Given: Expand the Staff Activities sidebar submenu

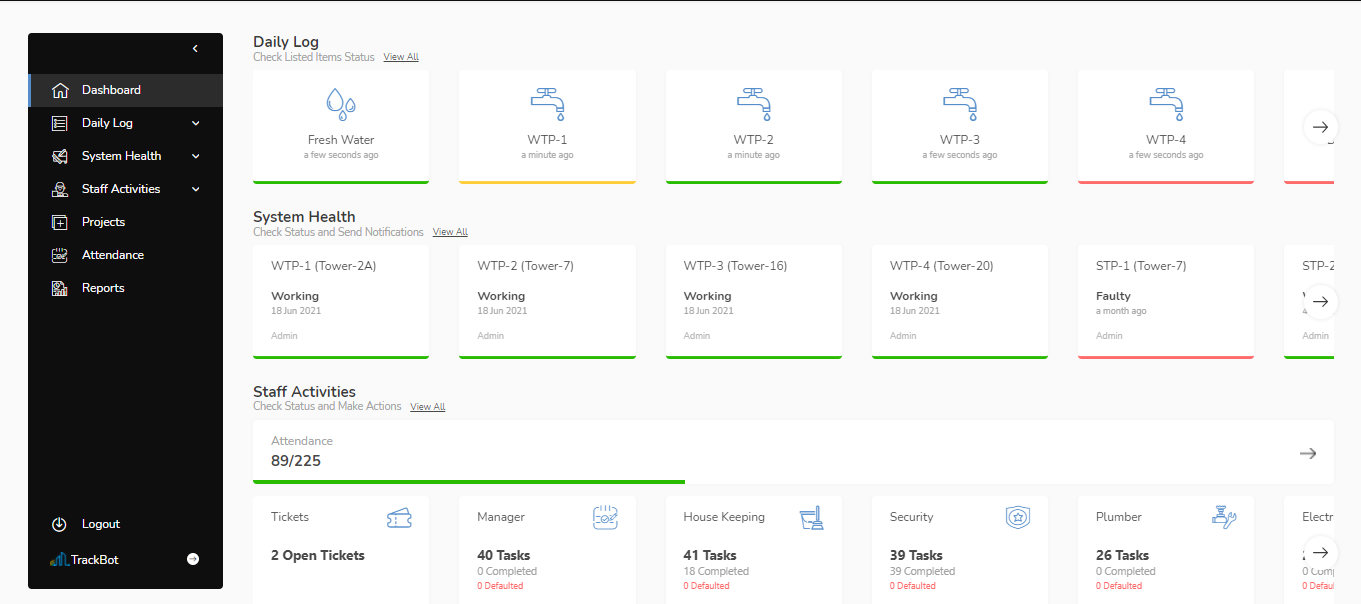Looking at the screenshot, I should [195, 189].
